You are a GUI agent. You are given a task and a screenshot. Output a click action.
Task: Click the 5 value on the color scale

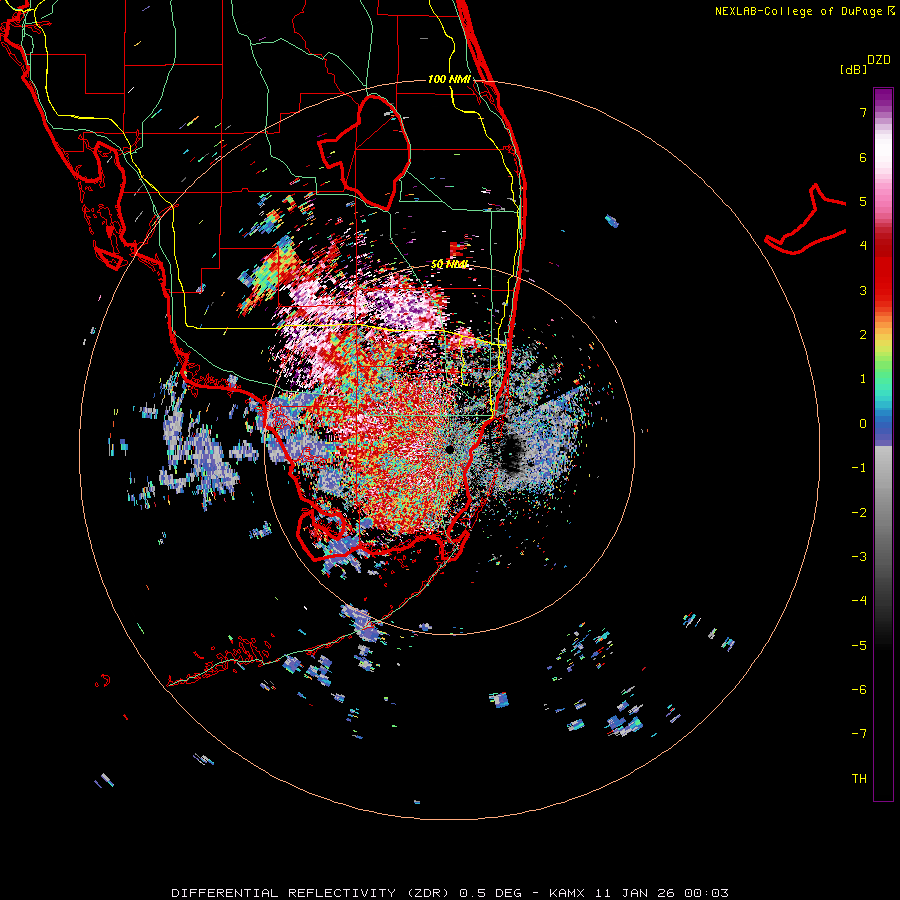pos(863,201)
